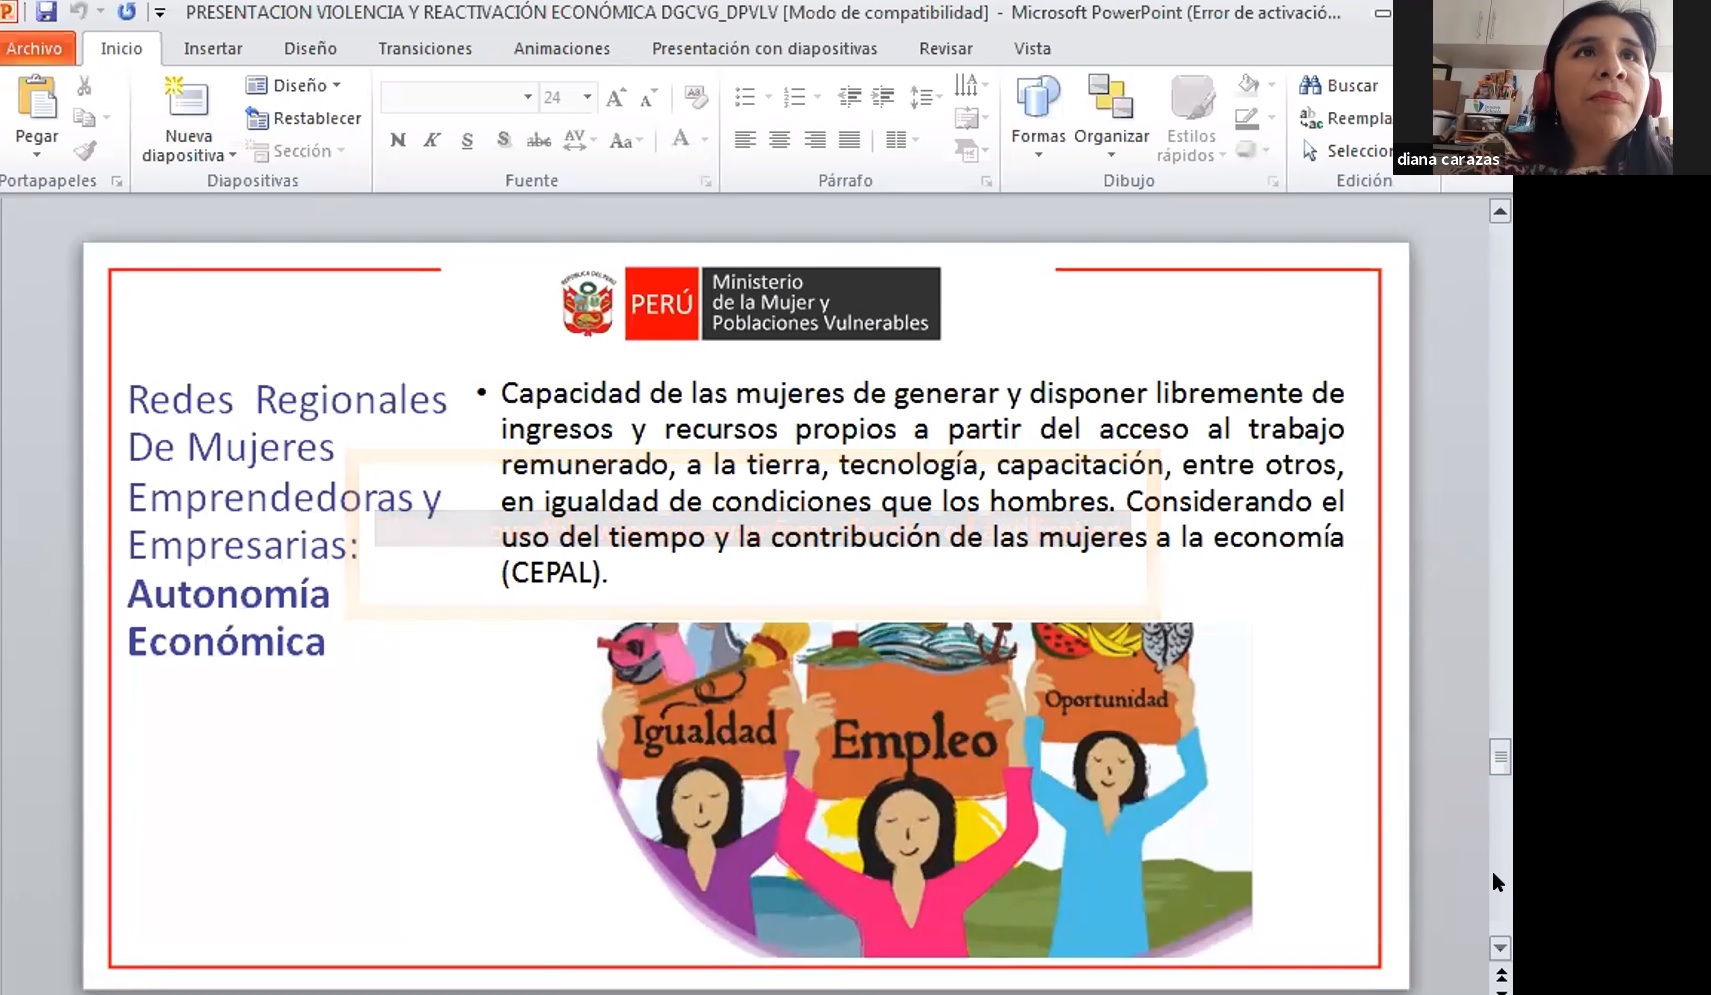
Task: Click the vertical scrollbar down arrow
Action: [x=1499, y=947]
